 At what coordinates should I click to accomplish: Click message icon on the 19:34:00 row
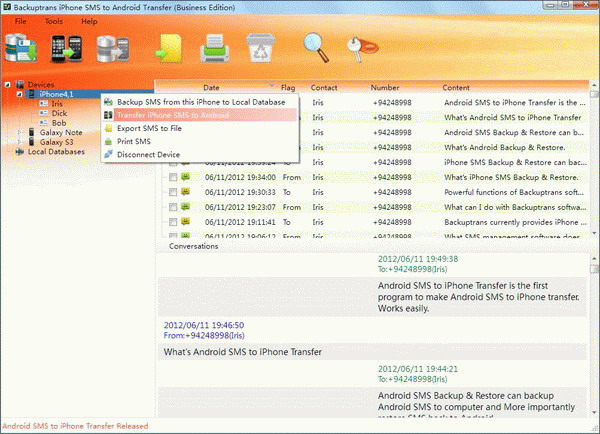coord(186,177)
